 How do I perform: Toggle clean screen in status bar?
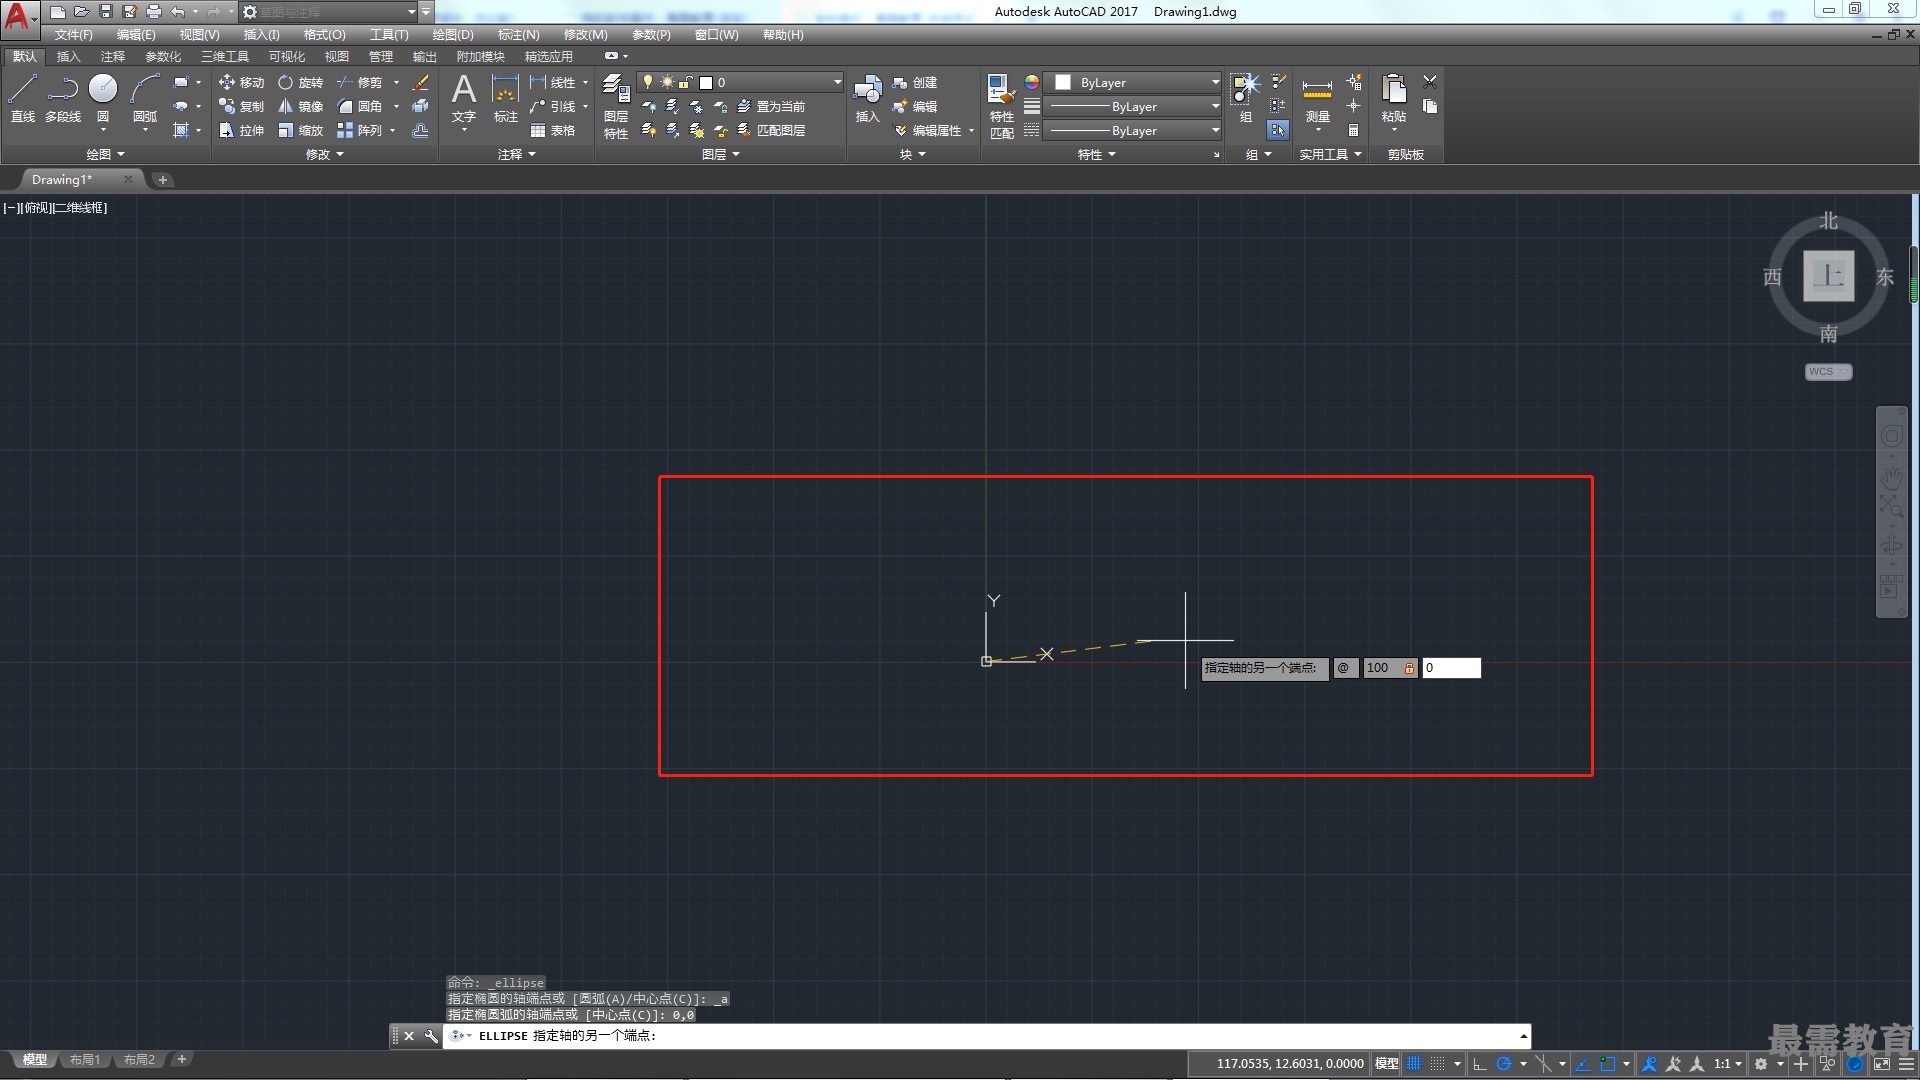[x=1882, y=1064]
